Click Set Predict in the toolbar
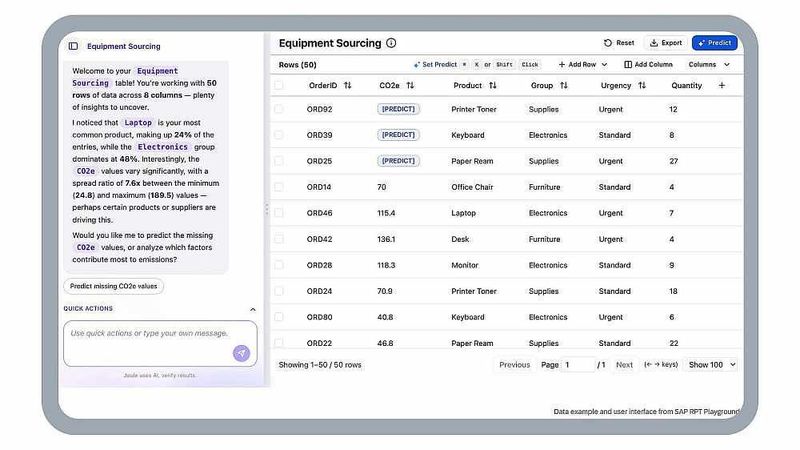The width and height of the screenshot is (800, 450). (x=435, y=65)
